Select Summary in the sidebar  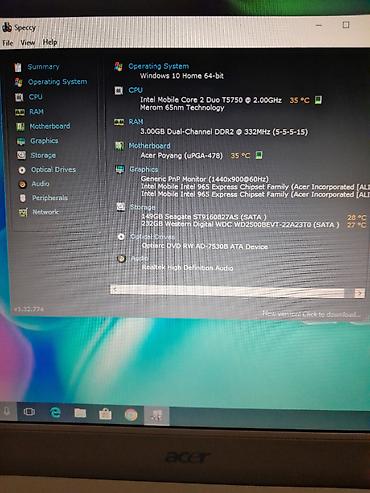(x=43, y=67)
